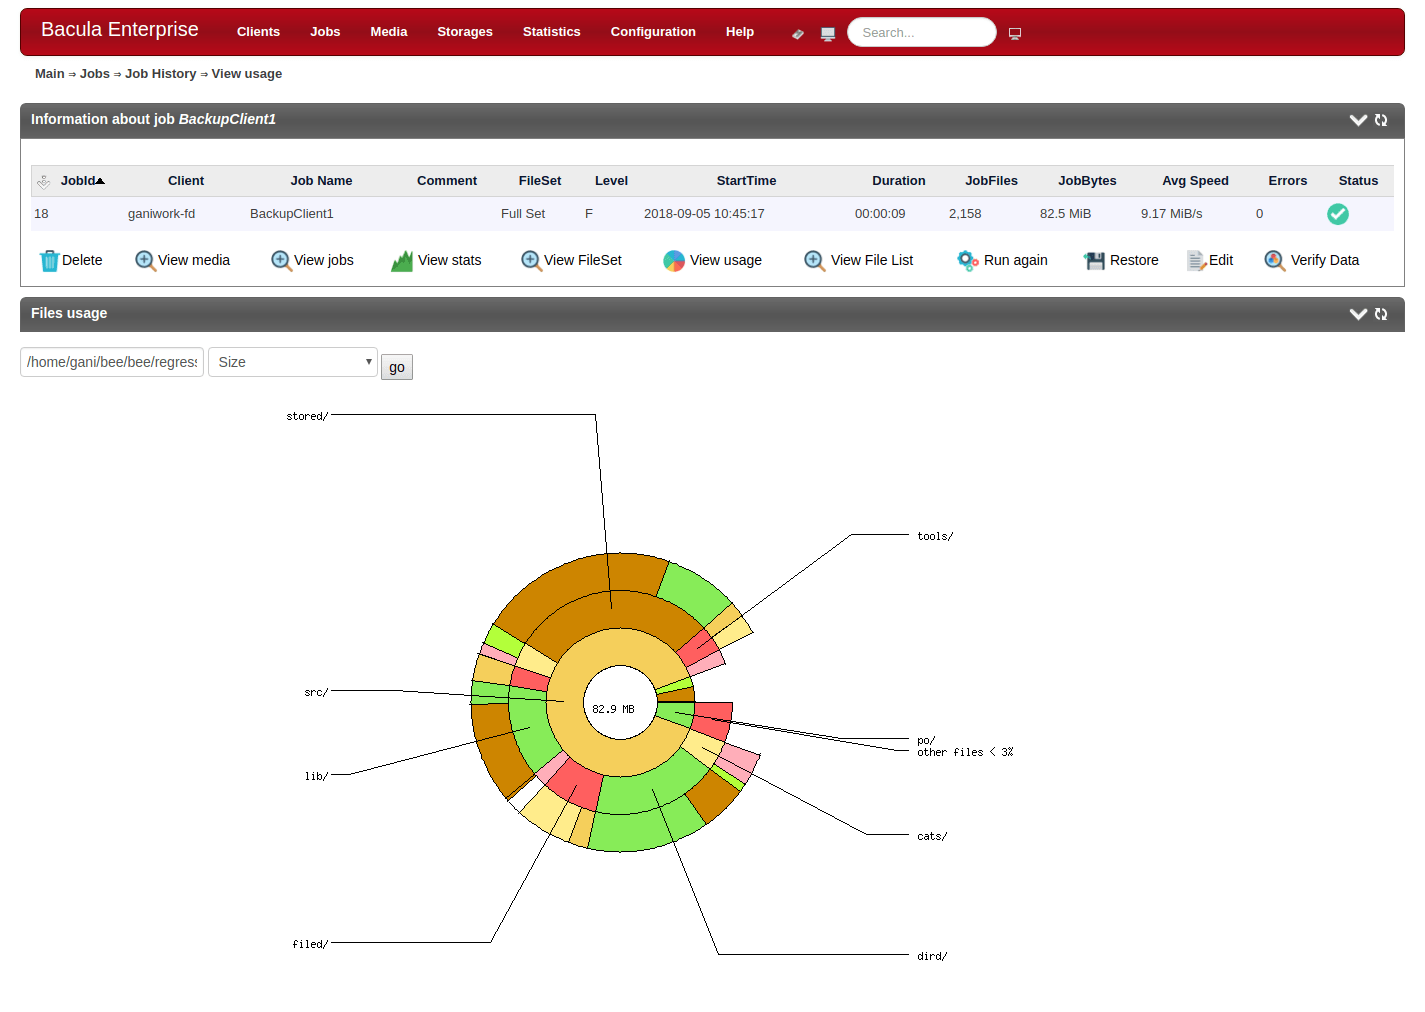Click the monitor icon left of search
Image resolution: width=1425 pixels, height=1012 pixels.
click(x=828, y=34)
